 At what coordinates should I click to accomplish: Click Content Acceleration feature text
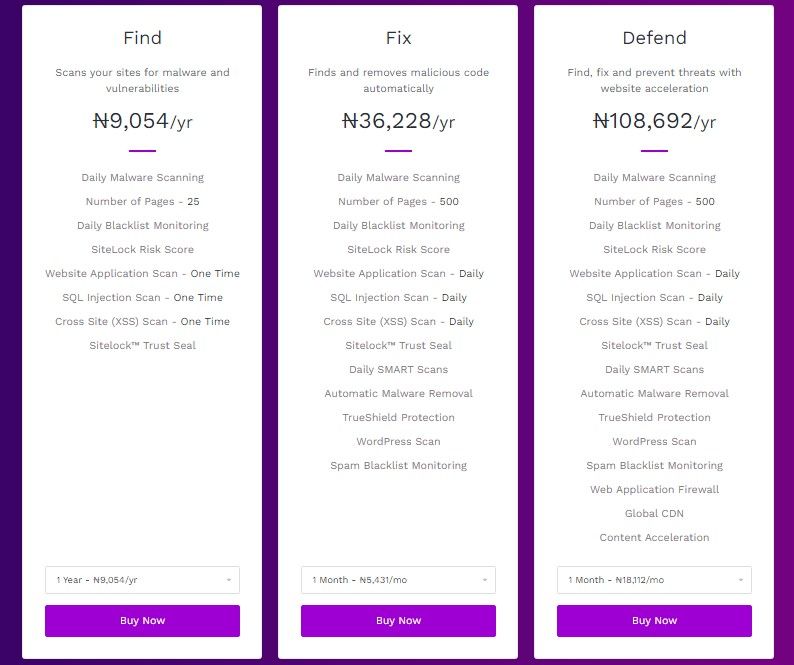click(654, 537)
